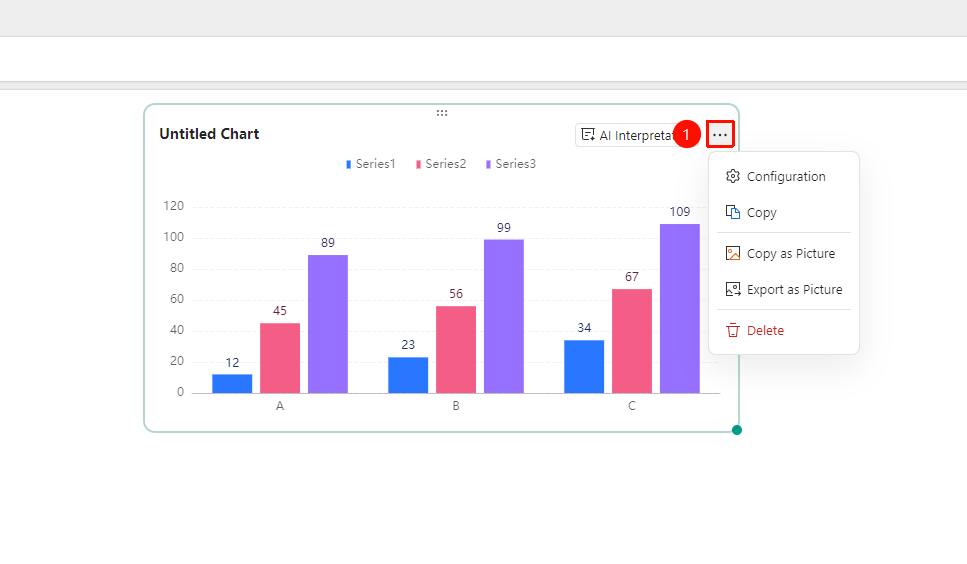Click the Copy documents icon
This screenshot has height=564, width=967.
click(733, 212)
